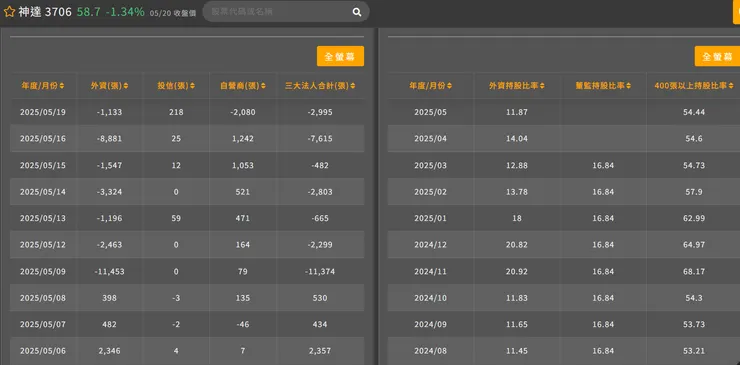Add 神達 to favorites with star icon
This screenshot has width=740, height=365.
[9, 12]
